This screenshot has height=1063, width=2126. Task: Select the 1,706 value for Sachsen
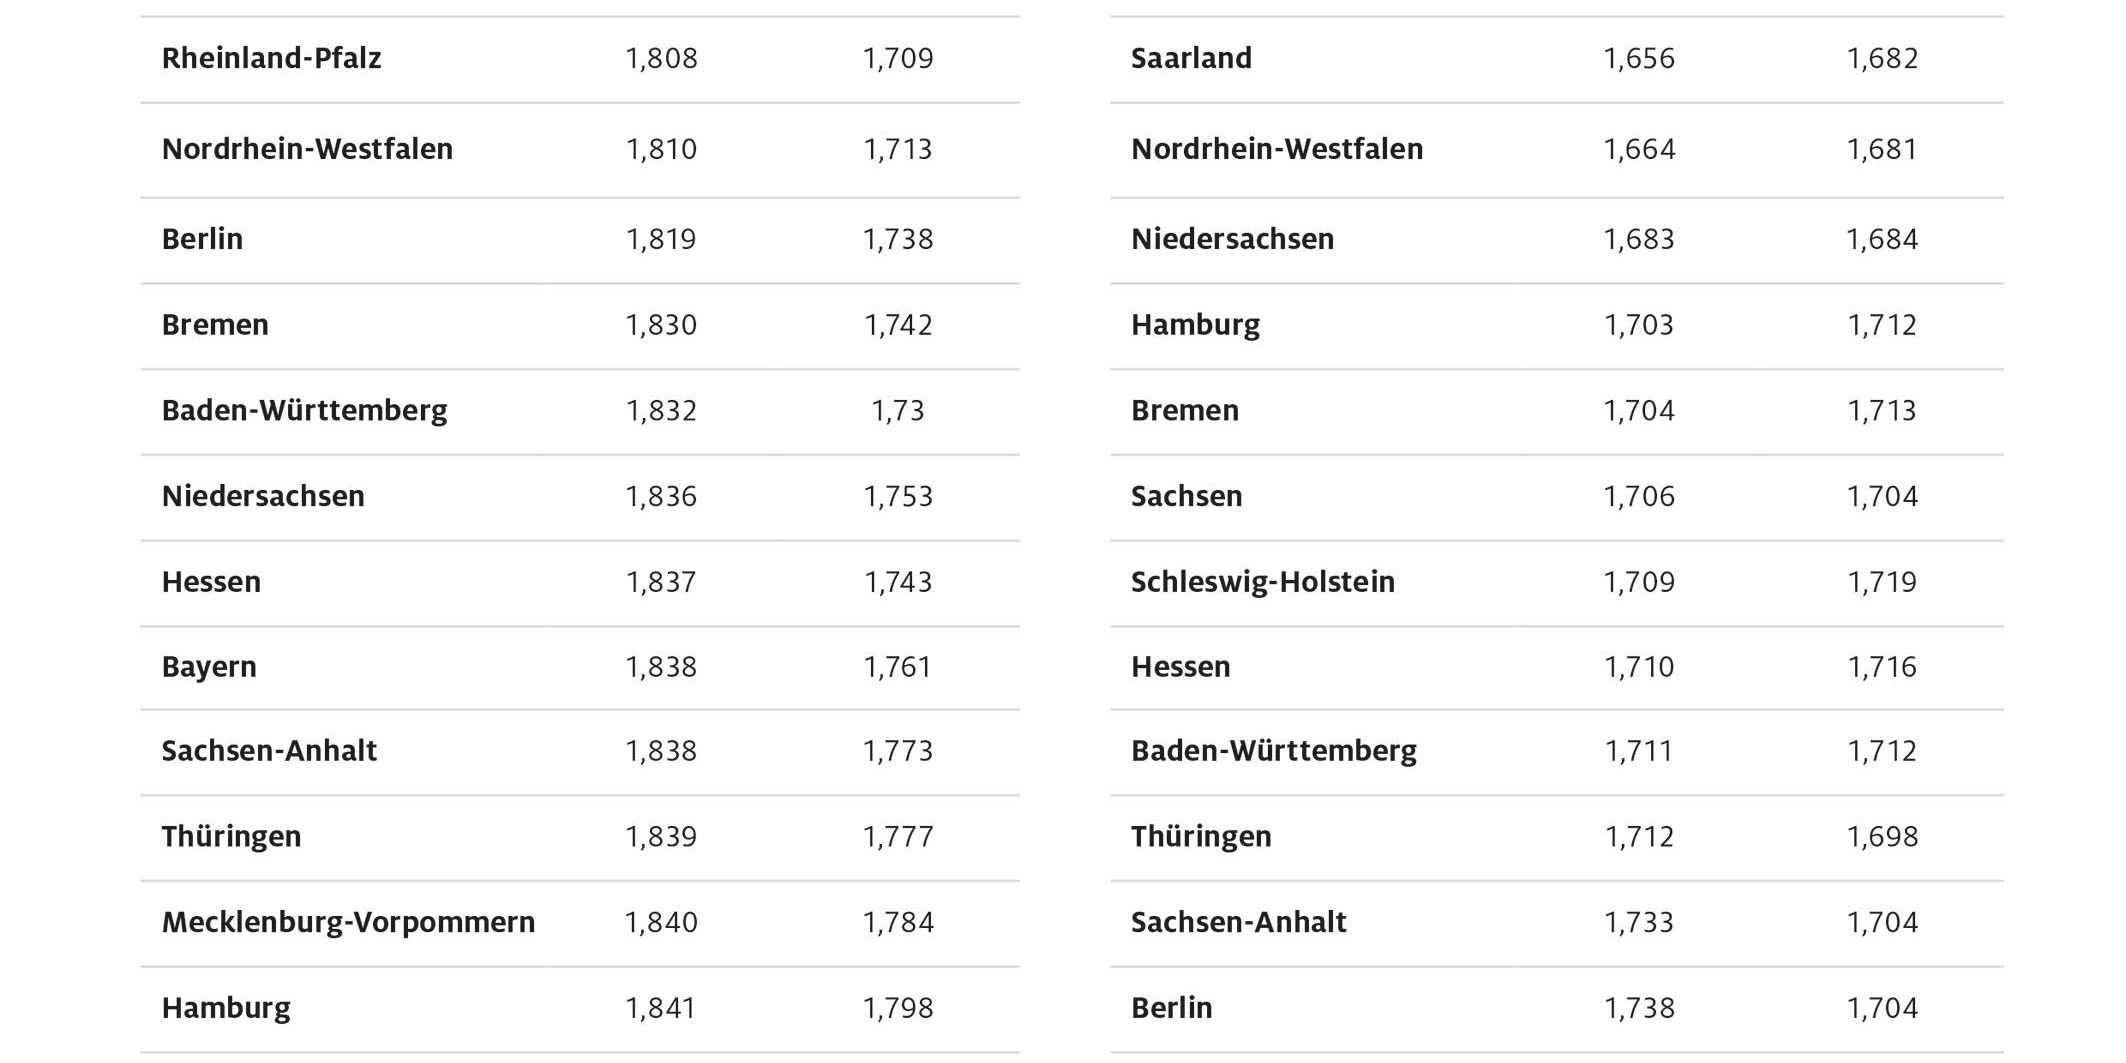click(1639, 497)
